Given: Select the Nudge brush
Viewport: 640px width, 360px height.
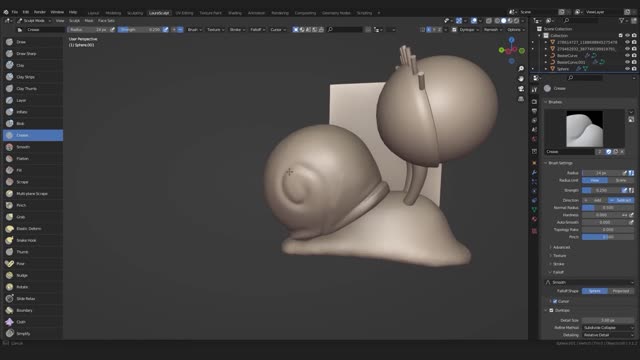Looking at the screenshot, I should [33, 276].
